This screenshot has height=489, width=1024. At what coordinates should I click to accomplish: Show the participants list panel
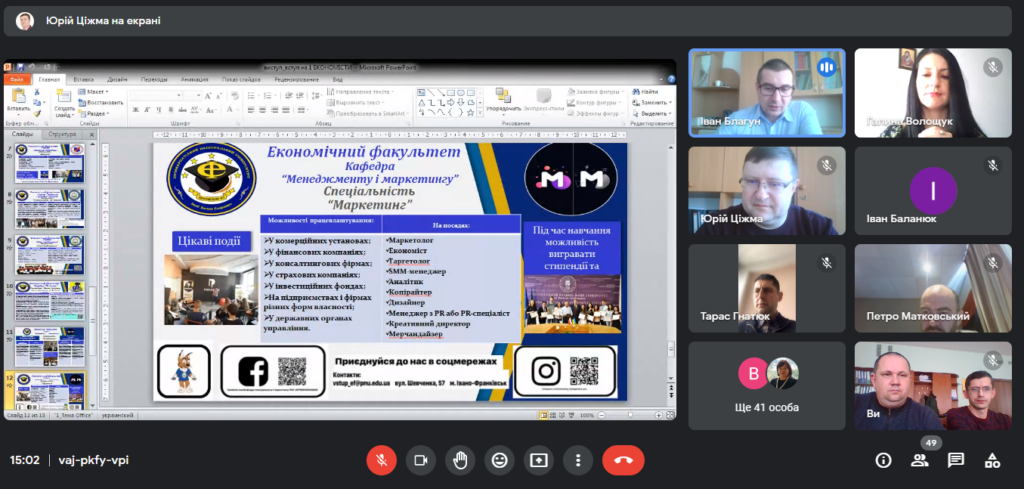pyautogui.click(x=919, y=460)
